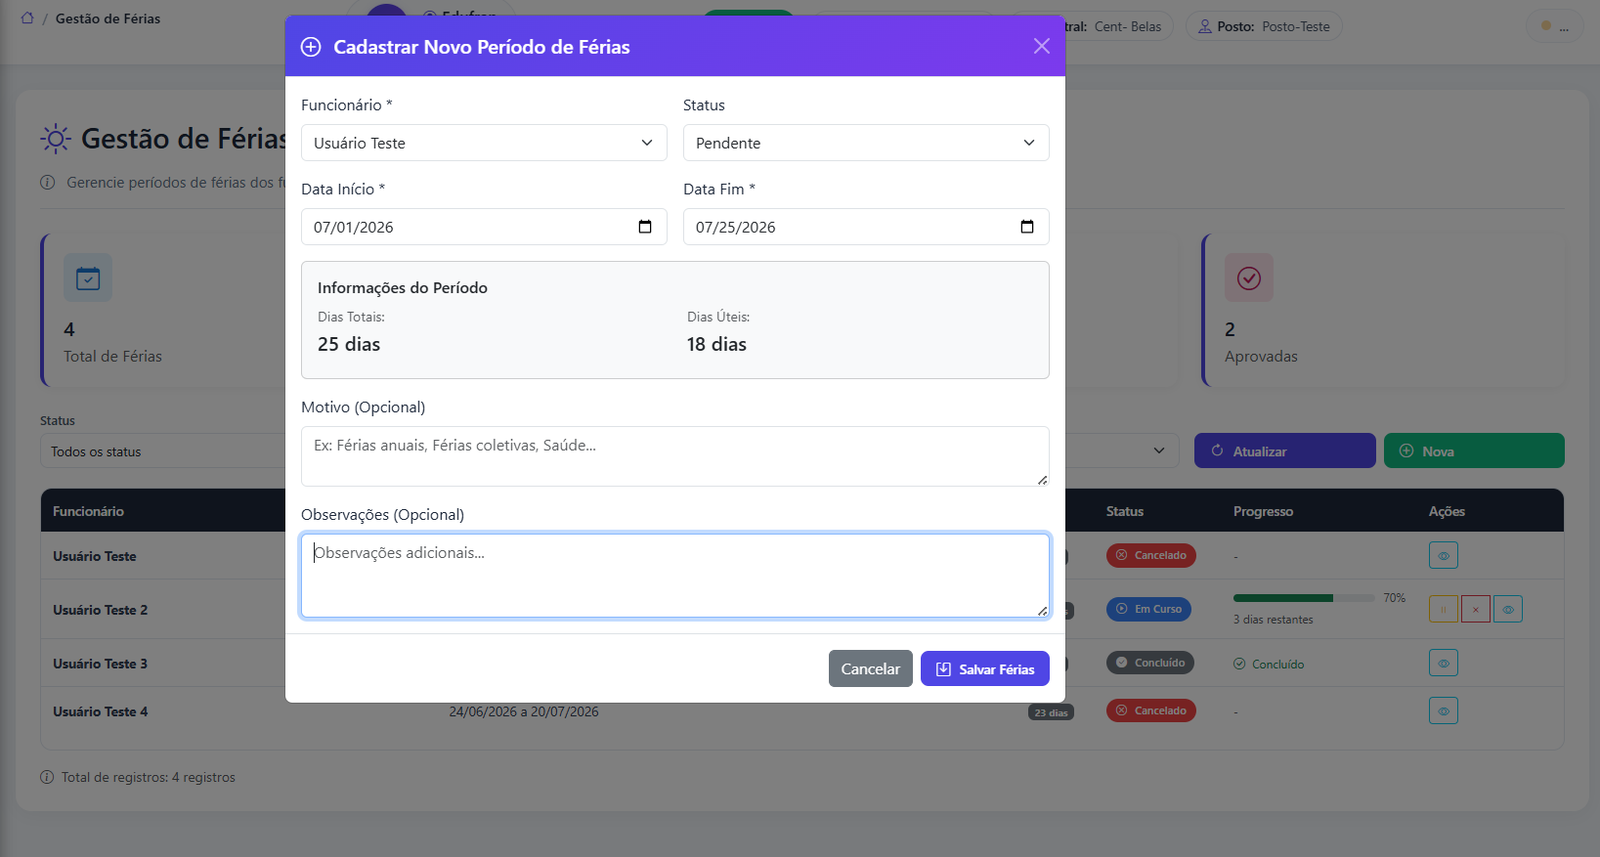The image size is (1600, 857).
Task: Click the Data Fim date field
Action: pyautogui.click(x=866, y=227)
